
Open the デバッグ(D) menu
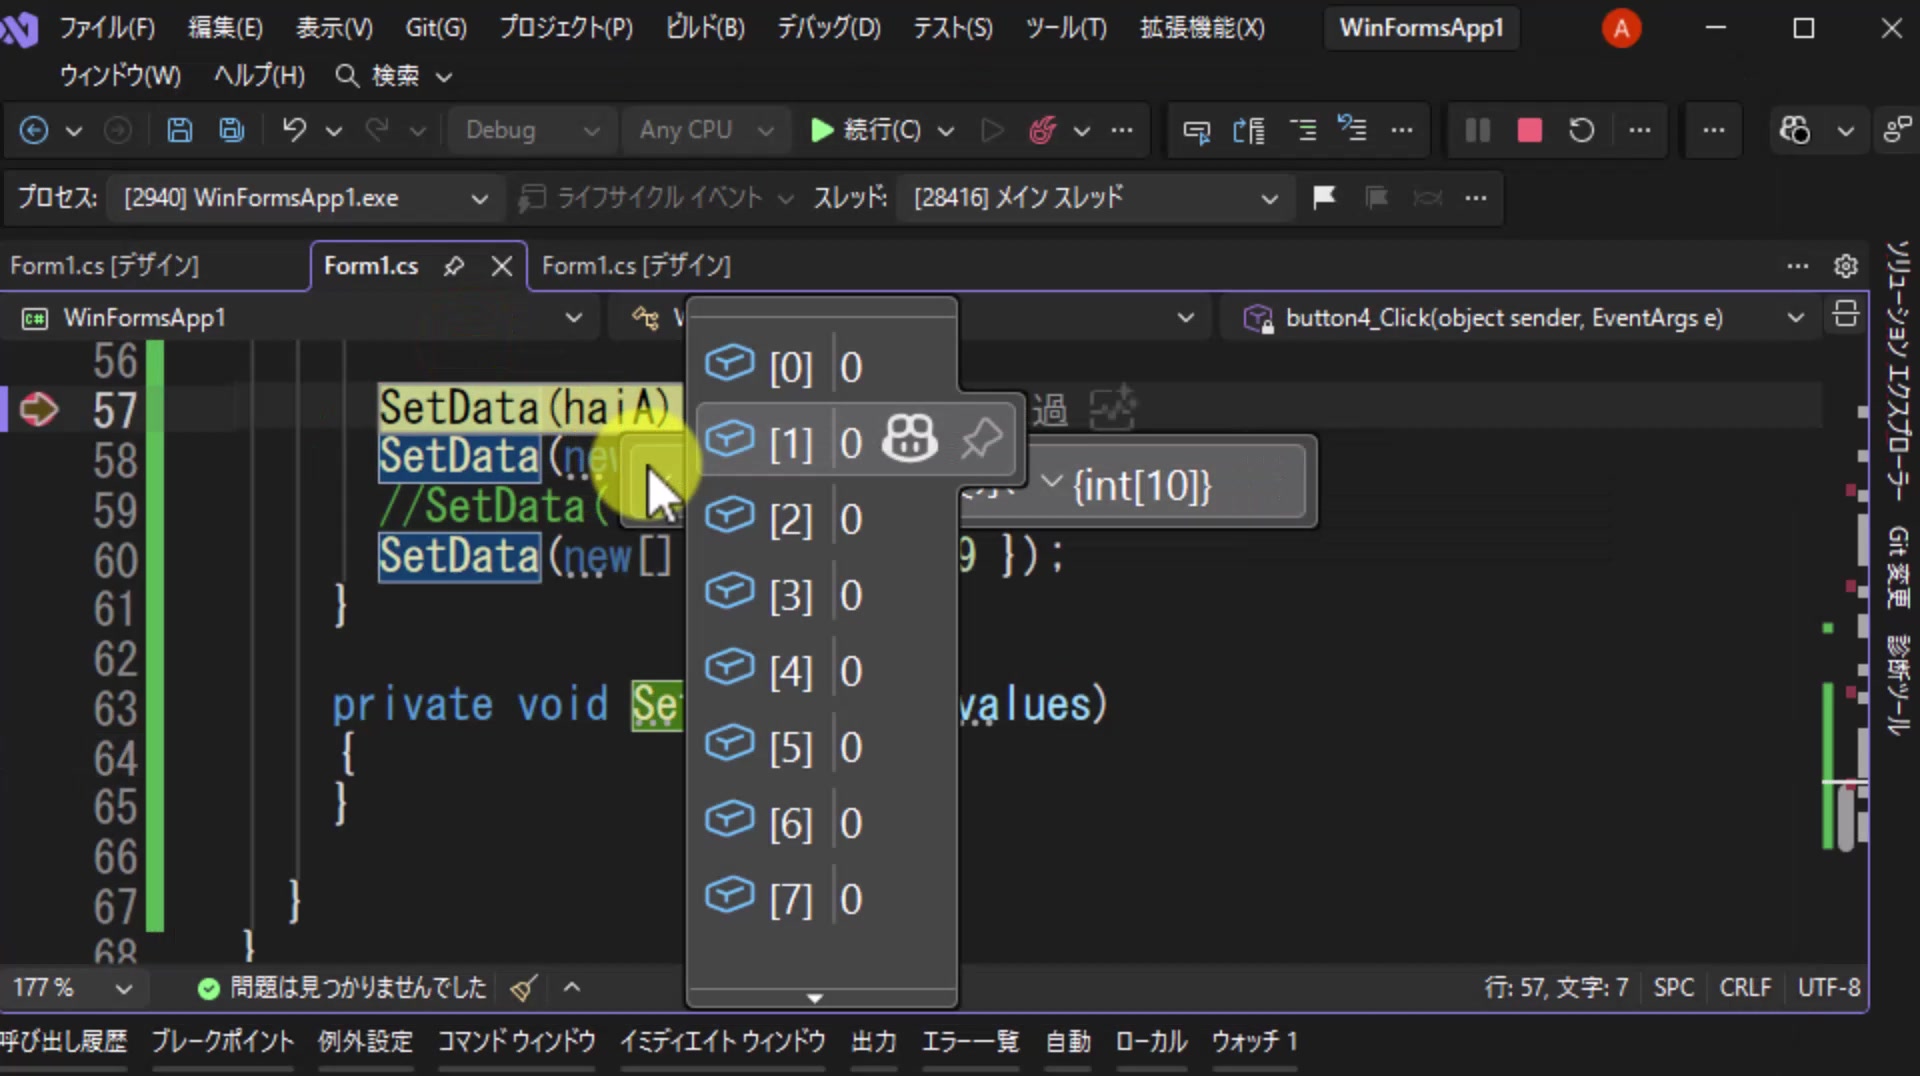pyautogui.click(x=829, y=27)
